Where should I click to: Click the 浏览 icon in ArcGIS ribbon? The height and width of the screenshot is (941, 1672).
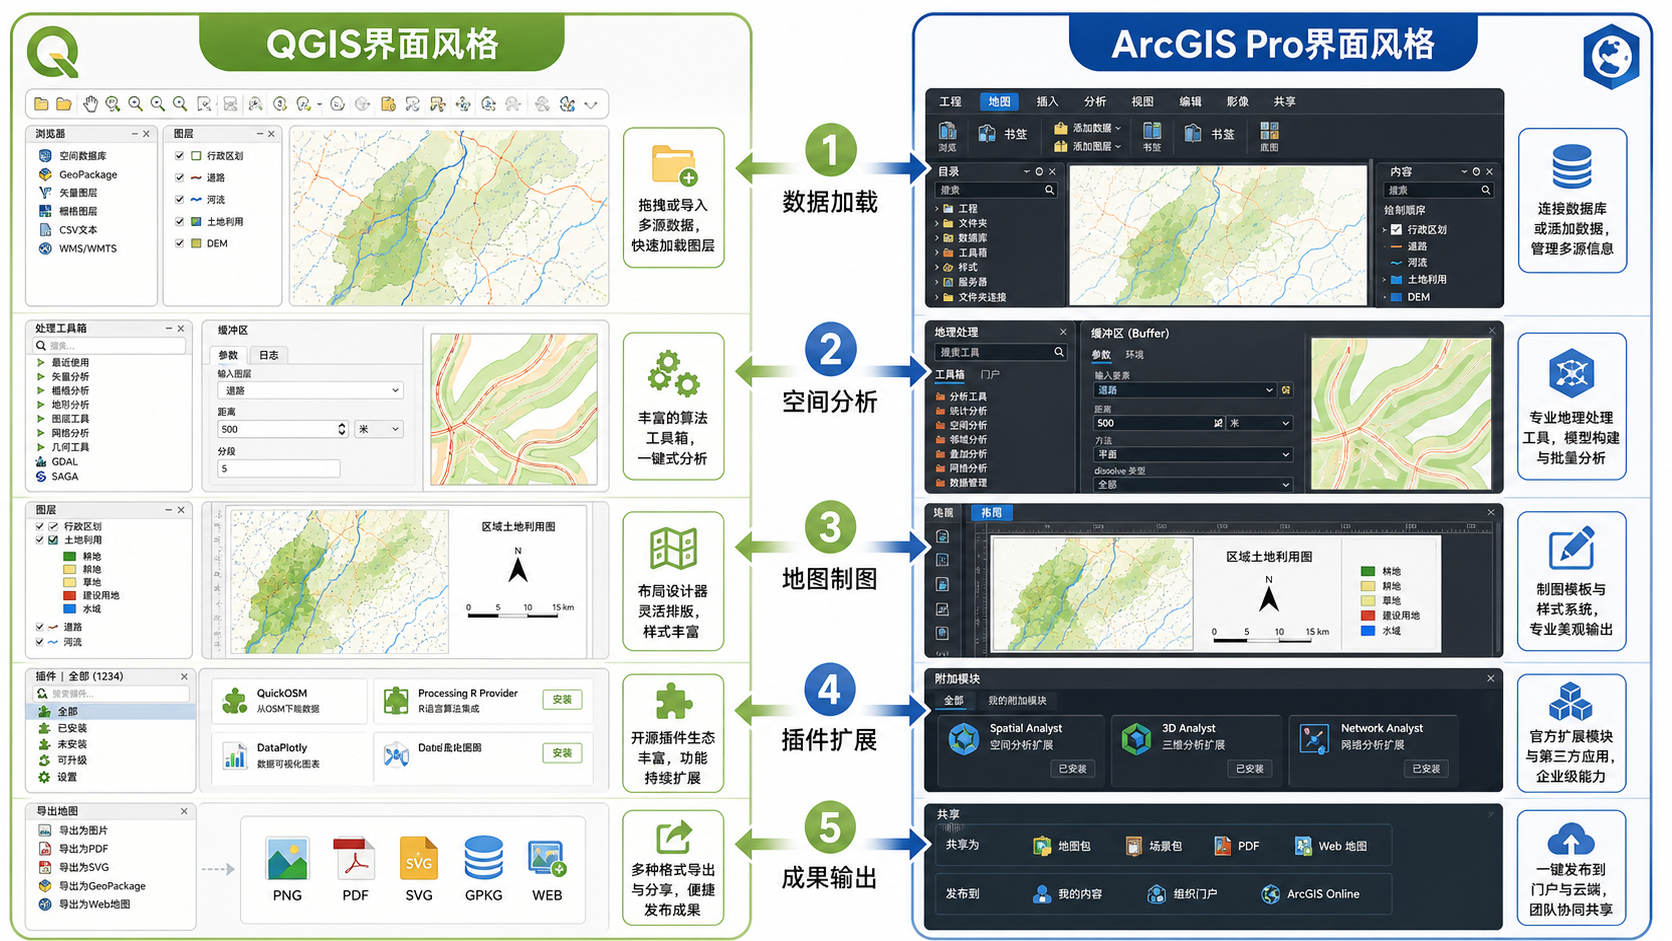tap(947, 136)
